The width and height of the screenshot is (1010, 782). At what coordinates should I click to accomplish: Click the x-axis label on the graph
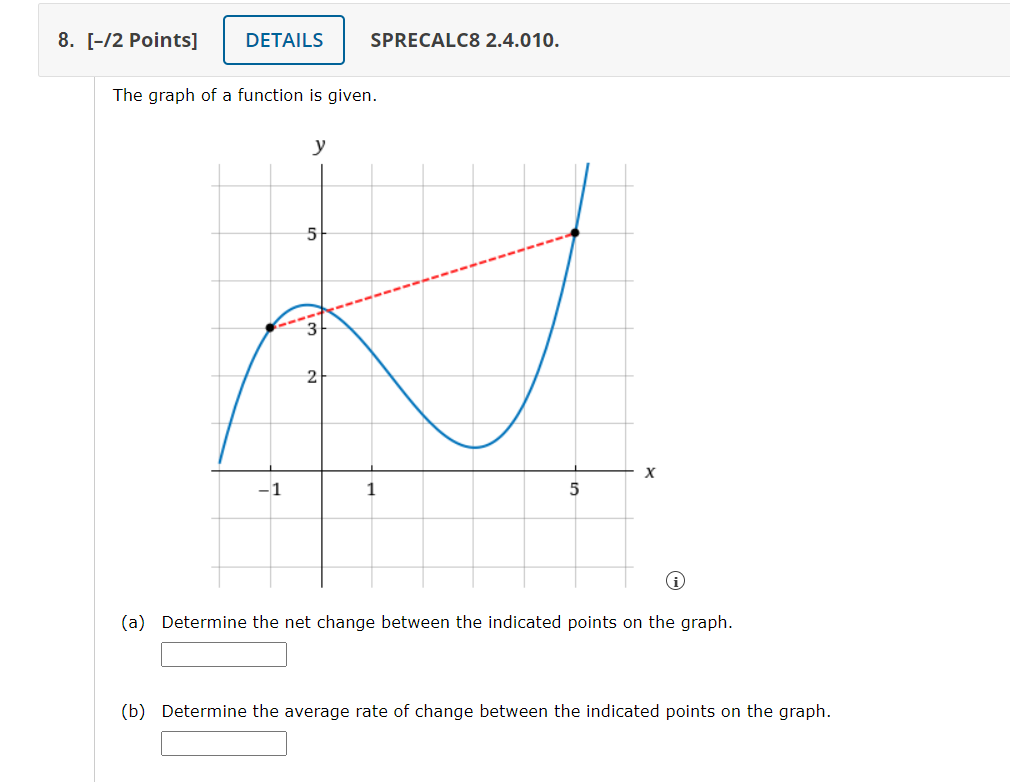point(650,471)
